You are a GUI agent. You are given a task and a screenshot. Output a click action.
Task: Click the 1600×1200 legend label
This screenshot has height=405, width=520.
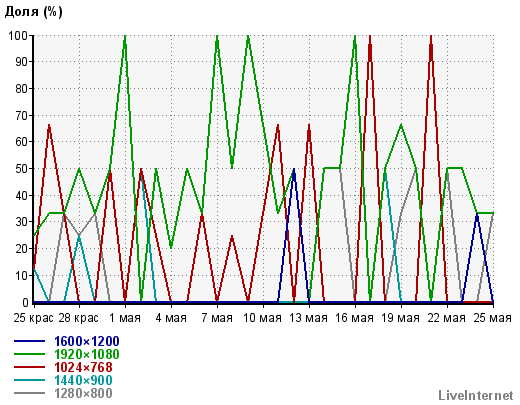point(87,341)
